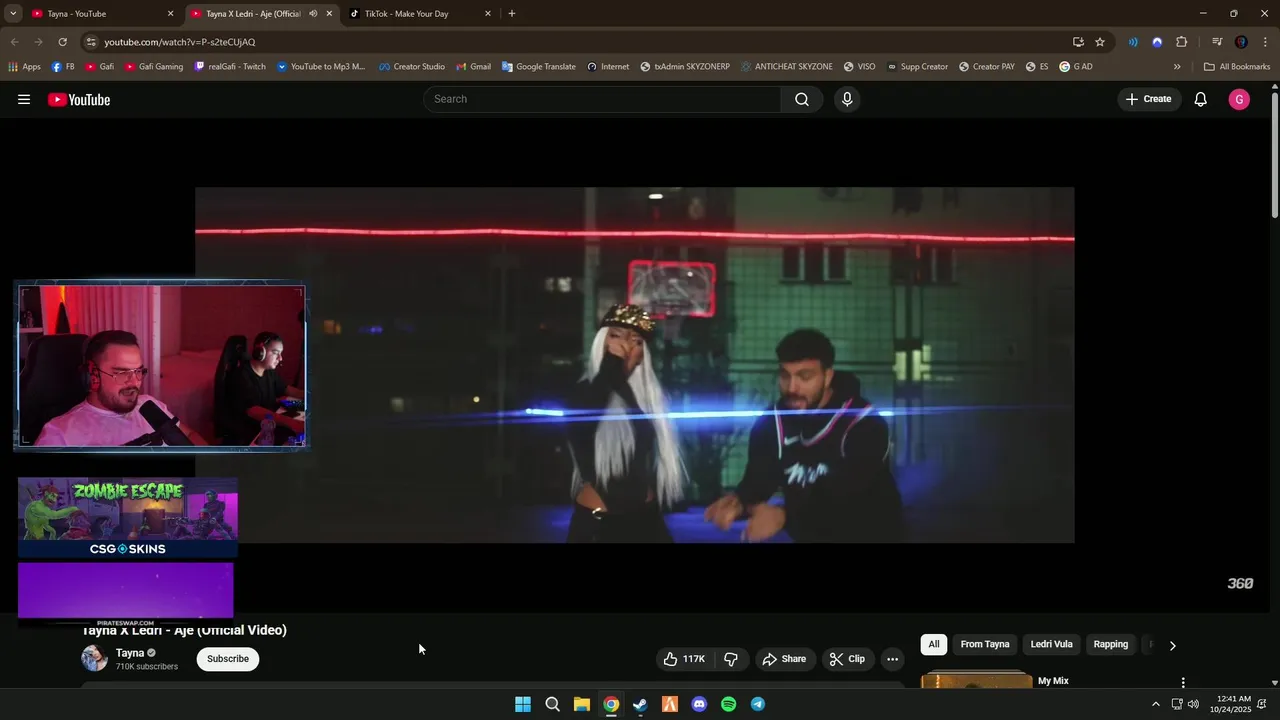This screenshot has height=720, width=1280.
Task: Click the music video player
Action: 635,365
